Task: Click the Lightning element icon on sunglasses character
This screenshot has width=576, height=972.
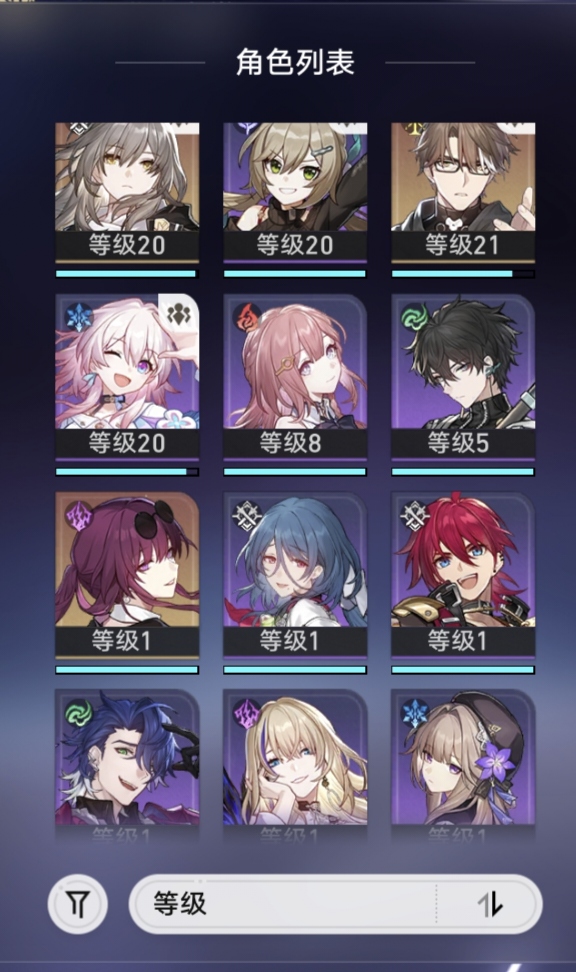Action: click(79, 515)
